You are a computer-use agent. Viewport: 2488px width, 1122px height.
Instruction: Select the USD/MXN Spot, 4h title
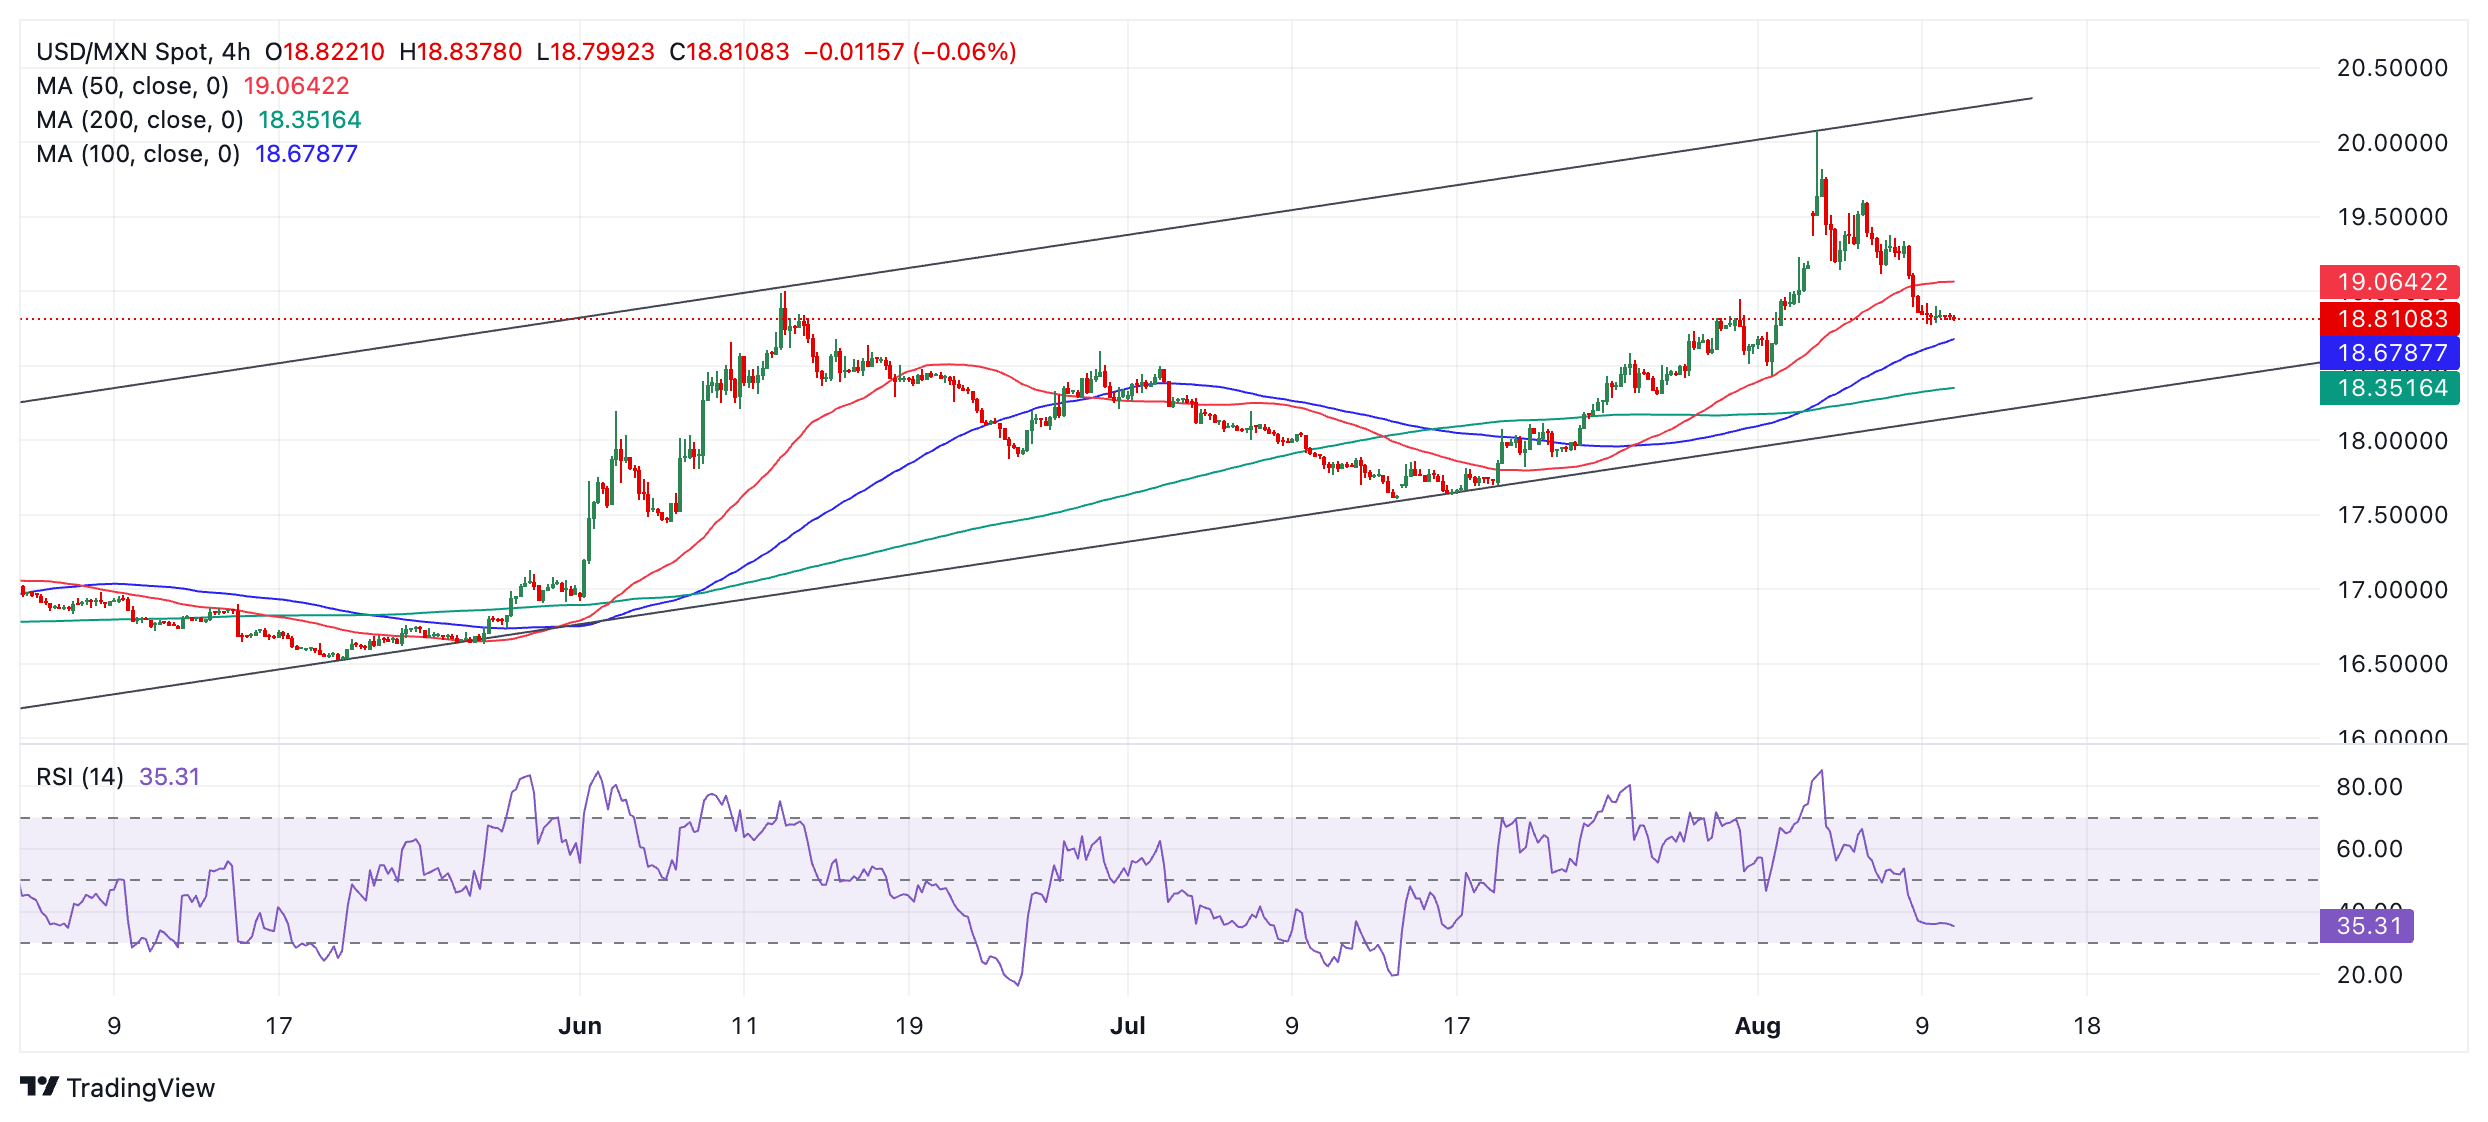(143, 52)
